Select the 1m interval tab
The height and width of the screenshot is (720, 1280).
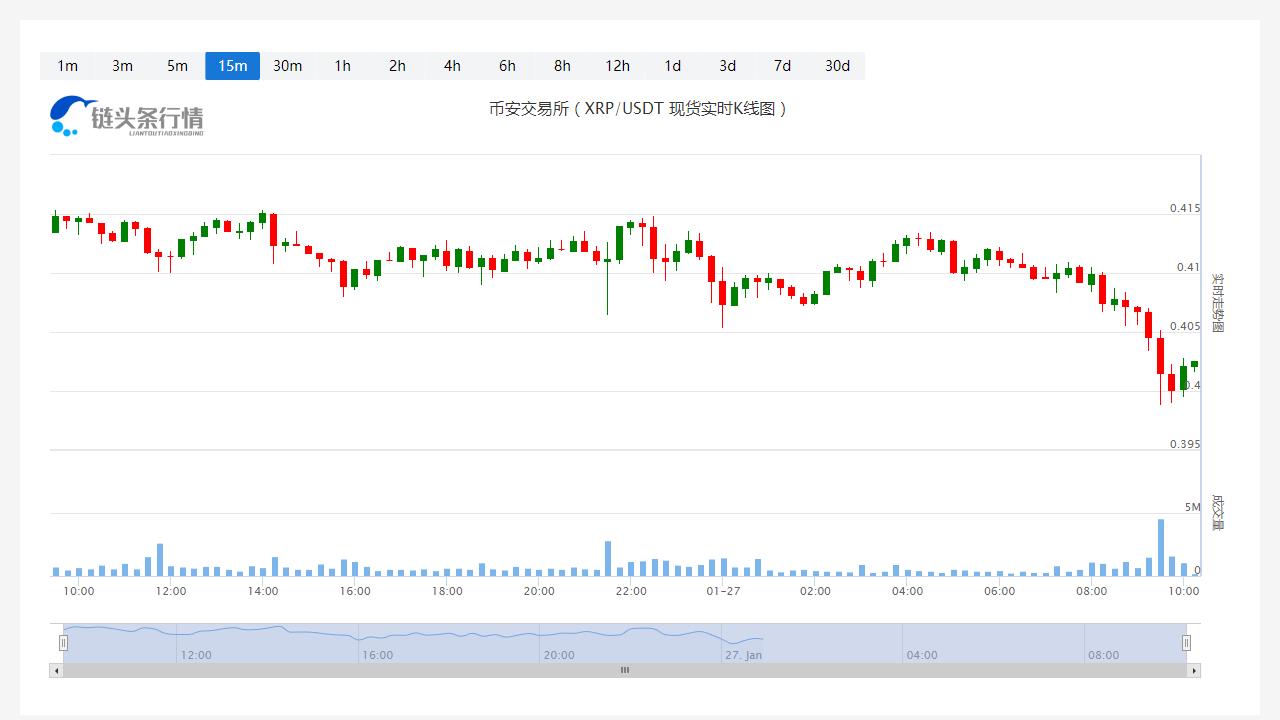tap(67, 66)
